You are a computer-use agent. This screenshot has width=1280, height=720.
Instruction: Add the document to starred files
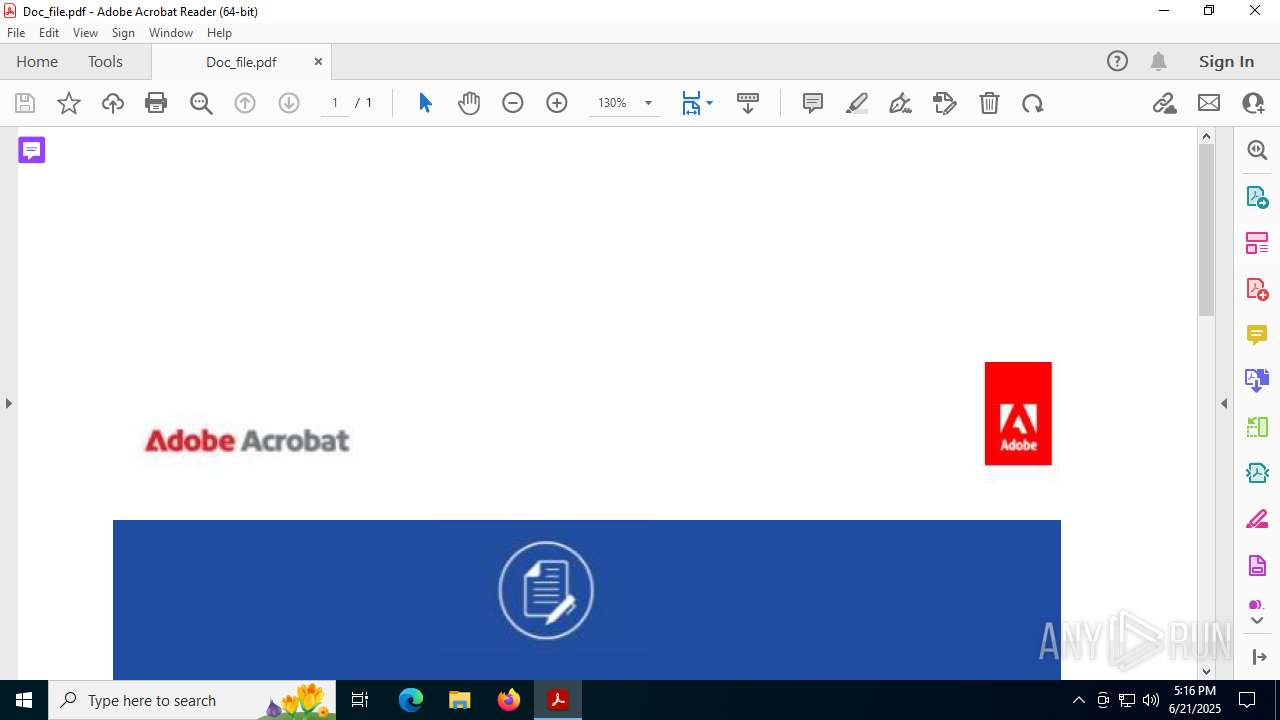[69, 103]
